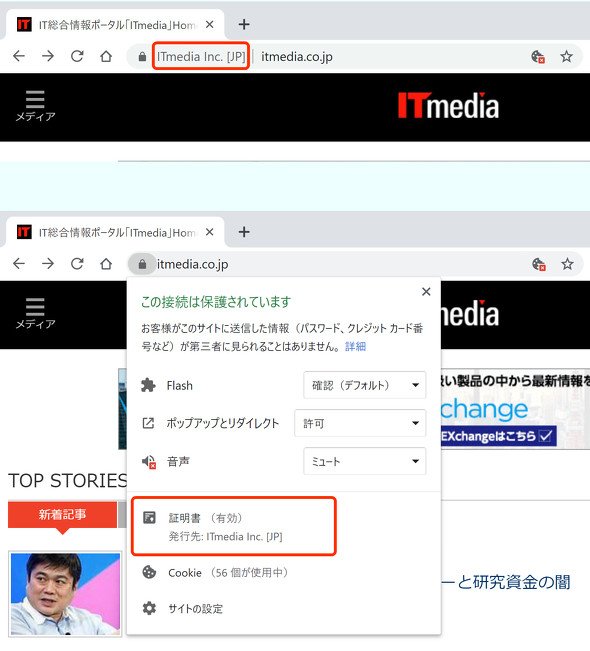
Task: Open the メディア hamburger menu in the upper page
Action: (x=35, y=106)
